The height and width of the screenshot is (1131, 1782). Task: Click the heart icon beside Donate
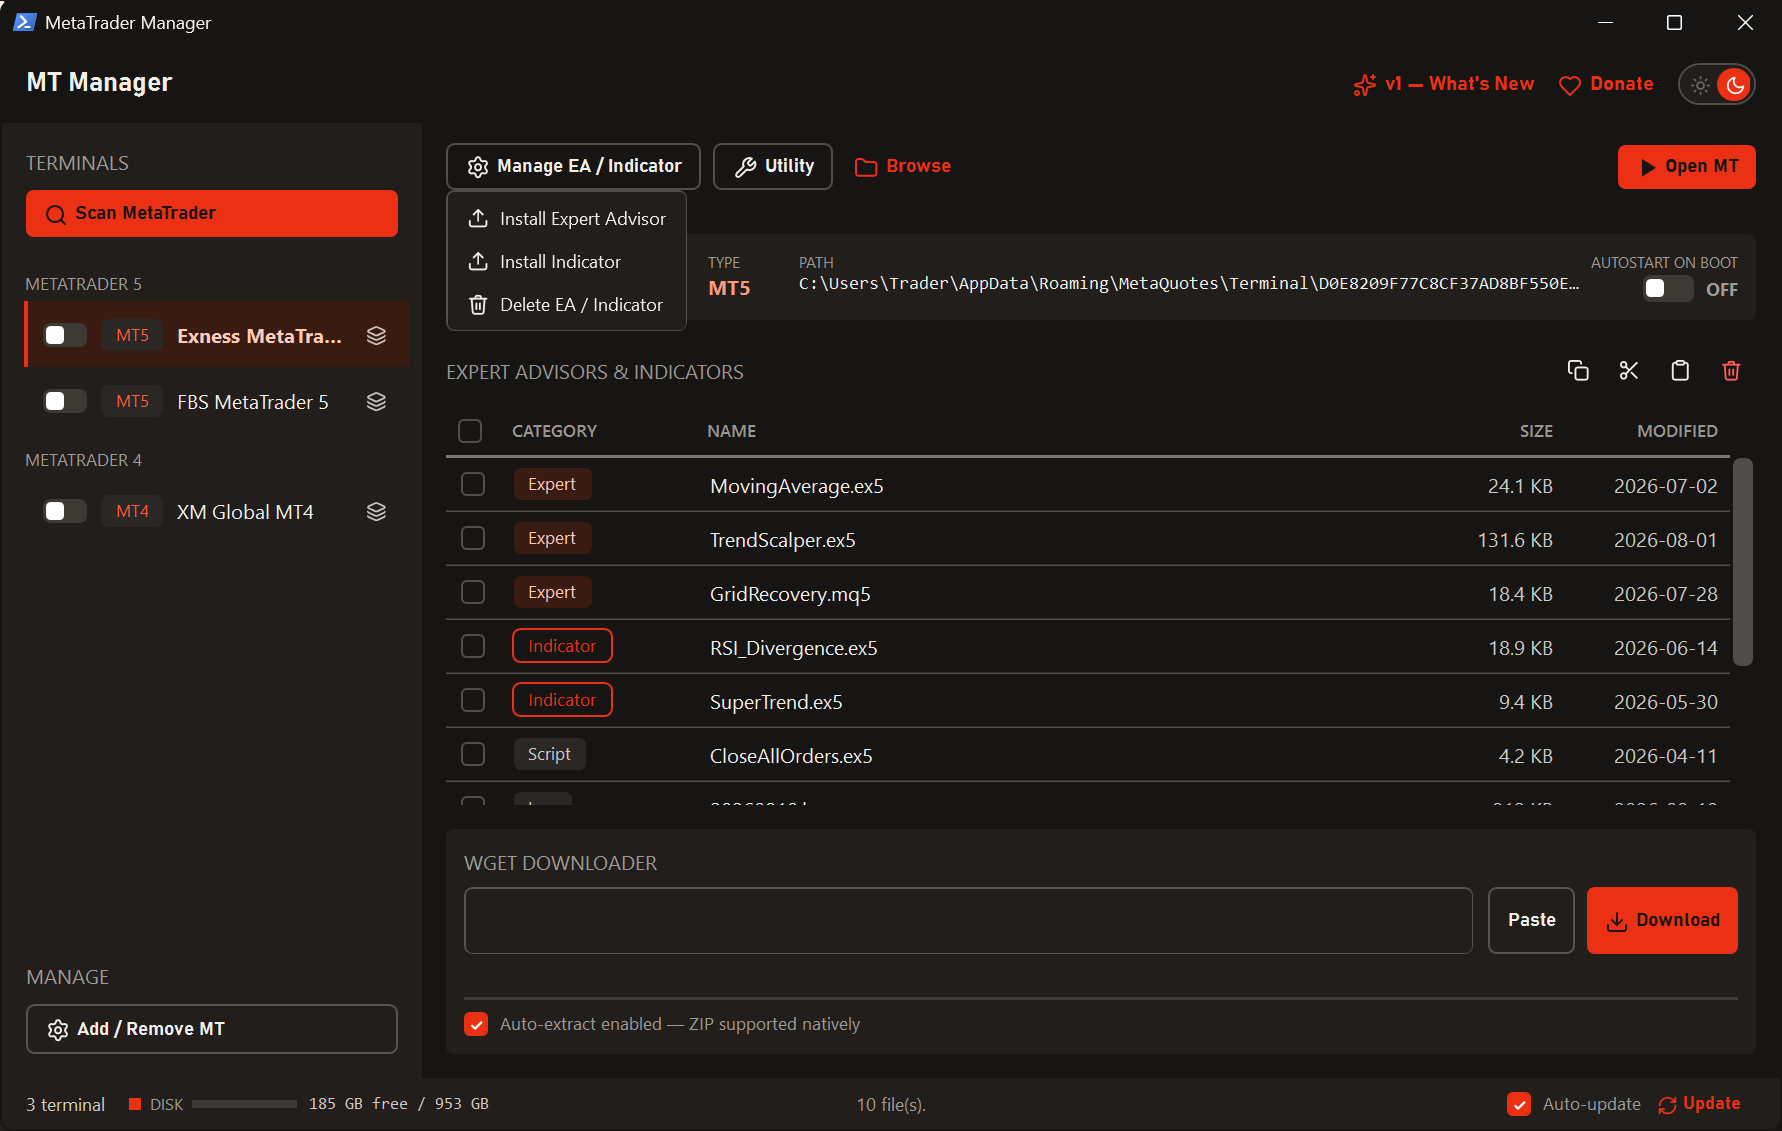(1570, 85)
